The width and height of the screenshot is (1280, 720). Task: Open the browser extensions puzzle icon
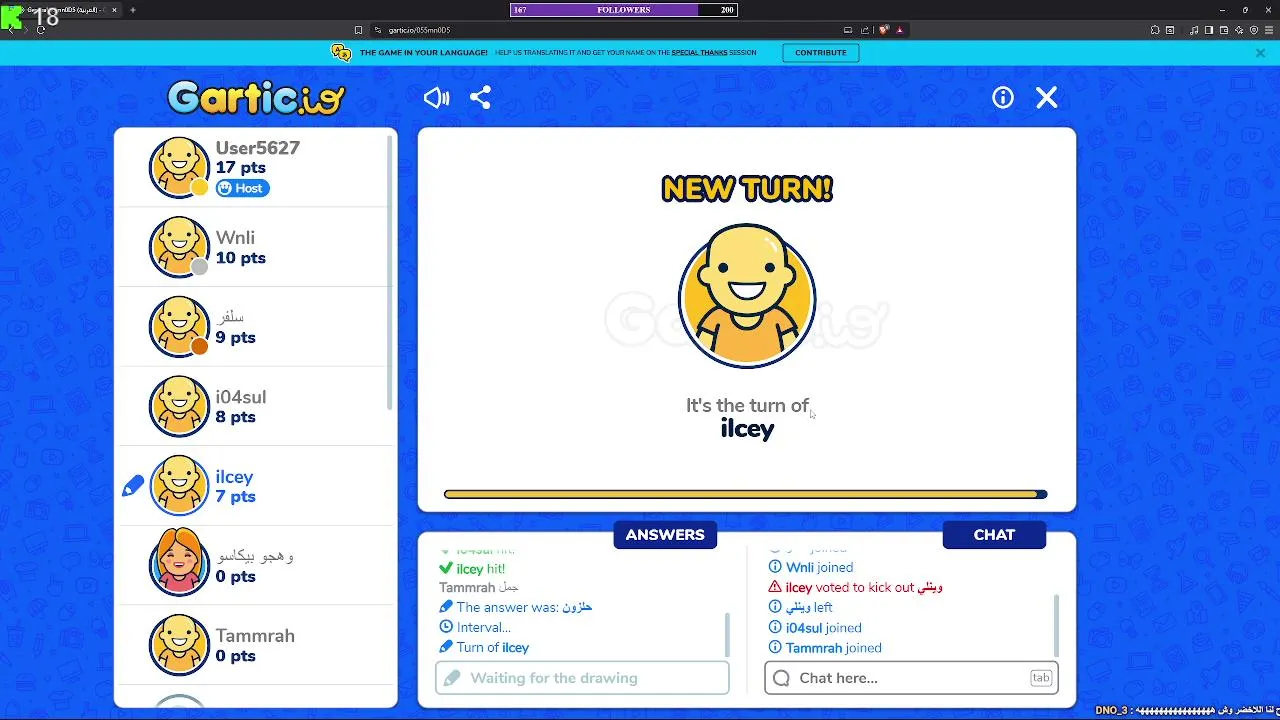(1155, 30)
